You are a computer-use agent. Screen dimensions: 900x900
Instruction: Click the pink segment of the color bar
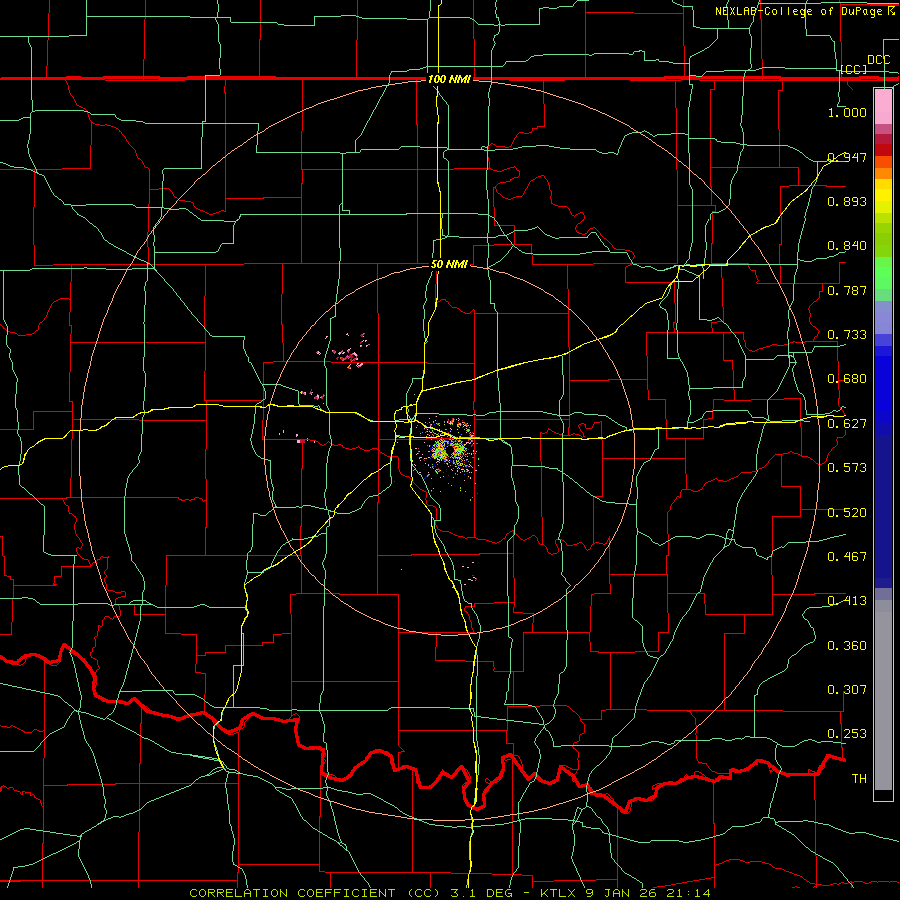(883, 106)
